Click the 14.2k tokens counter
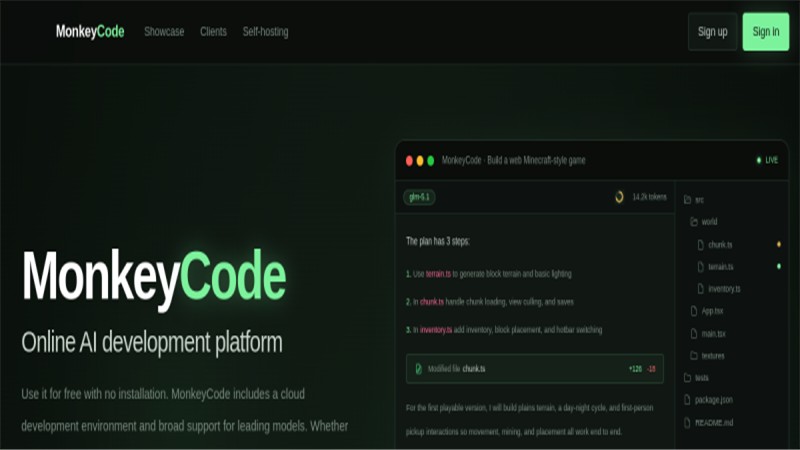This screenshot has height=450, width=800. tap(649, 197)
